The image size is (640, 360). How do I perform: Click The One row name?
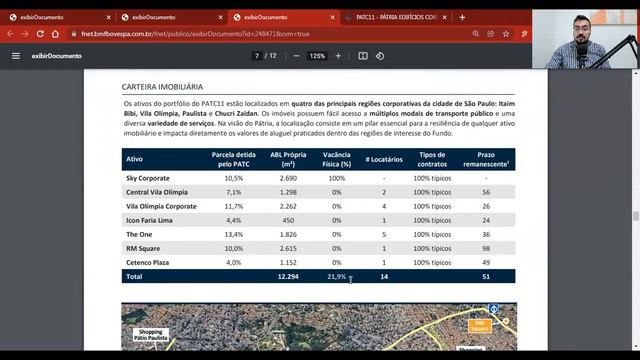(x=139, y=235)
